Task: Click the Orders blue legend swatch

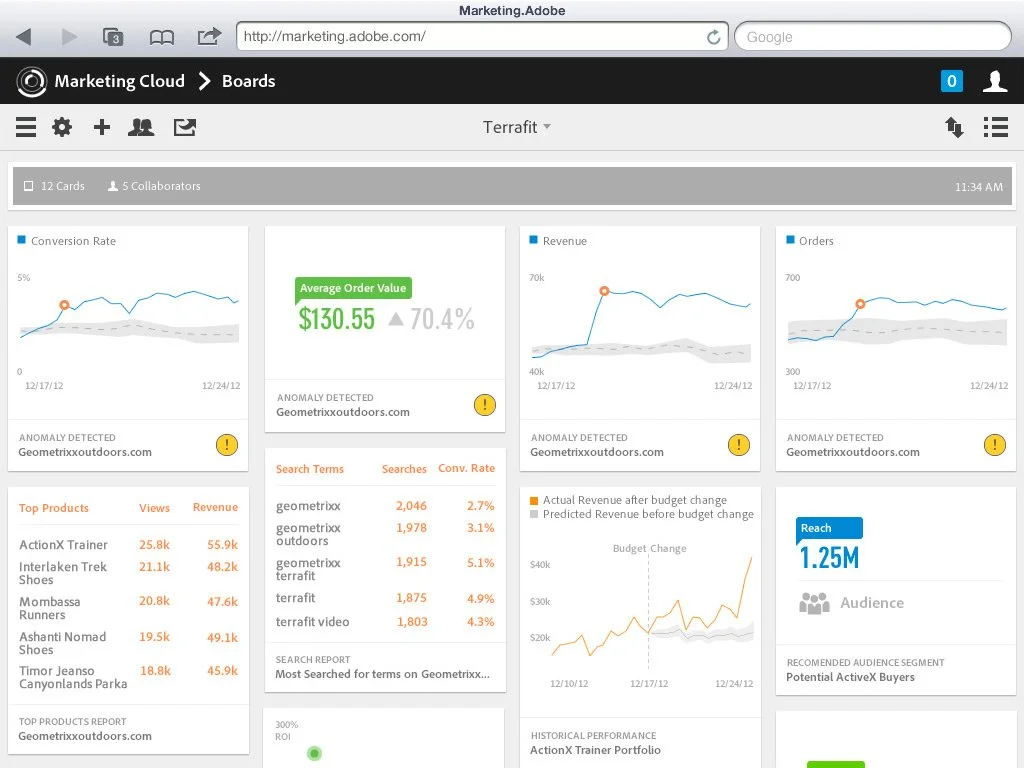Action: [x=790, y=240]
